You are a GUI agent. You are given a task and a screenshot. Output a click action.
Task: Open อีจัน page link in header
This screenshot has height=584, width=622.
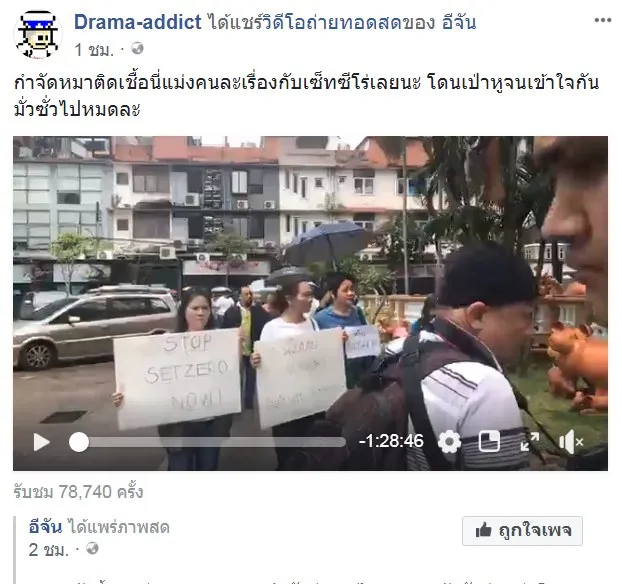coord(459,22)
